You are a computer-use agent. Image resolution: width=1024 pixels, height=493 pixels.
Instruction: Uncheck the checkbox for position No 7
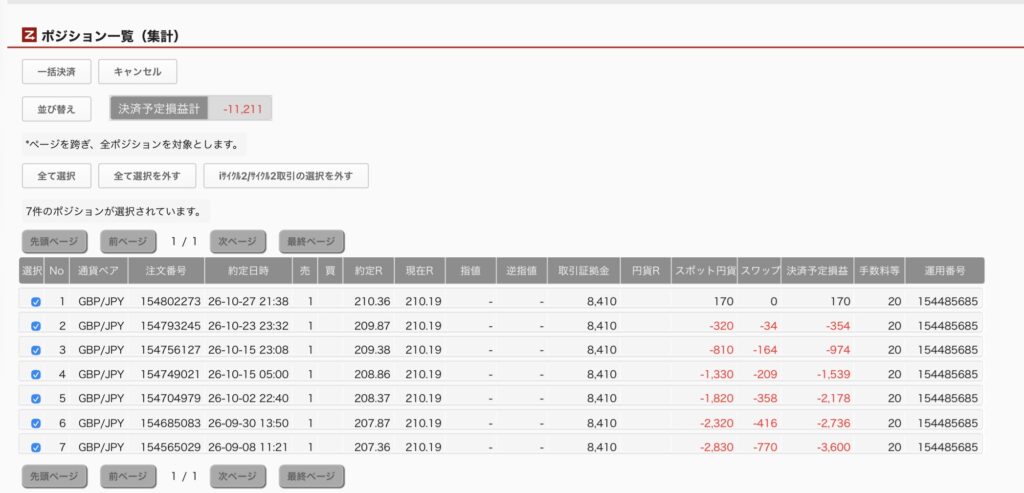(36, 447)
